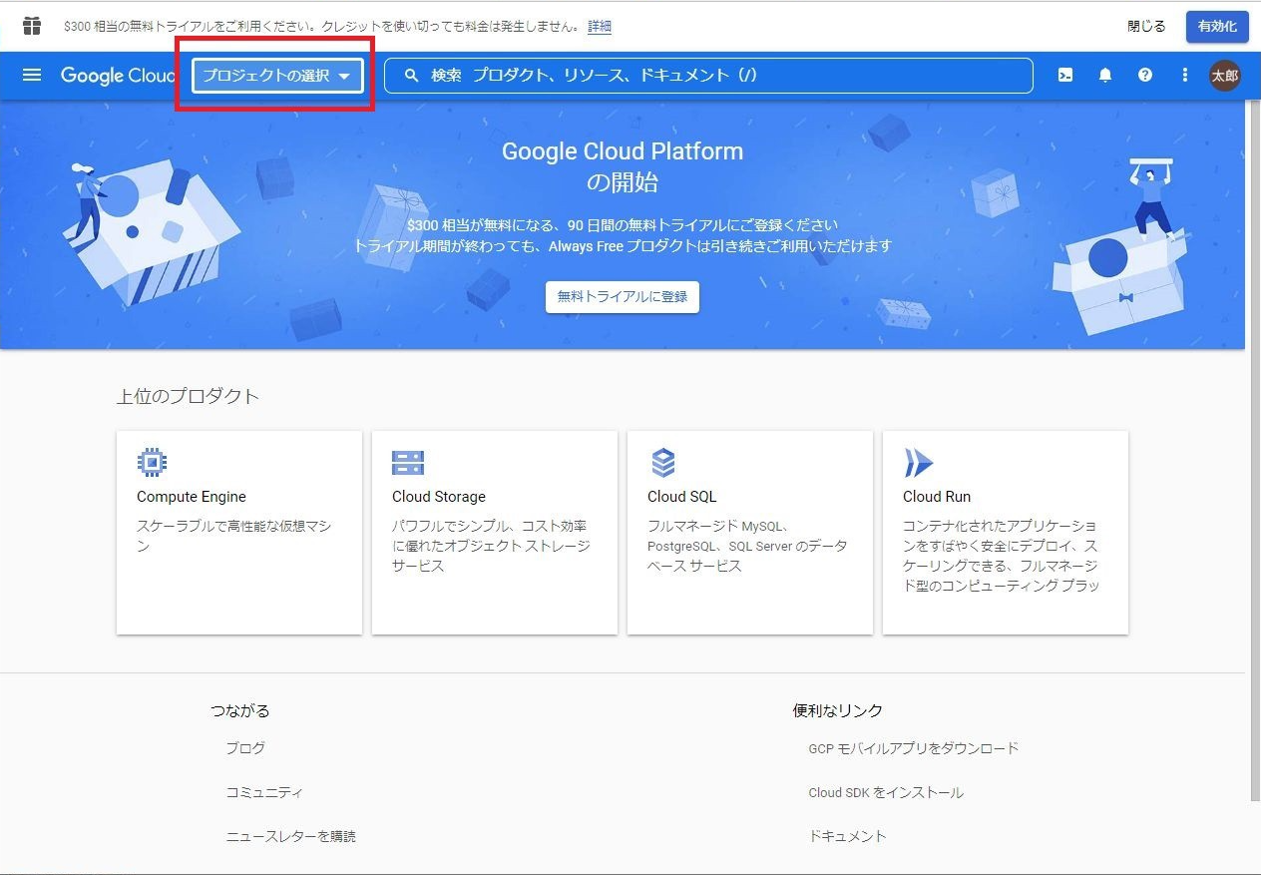Click the Cloud SQL stacked layers icon
The width and height of the screenshot is (1261, 875).
[x=663, y=462]
